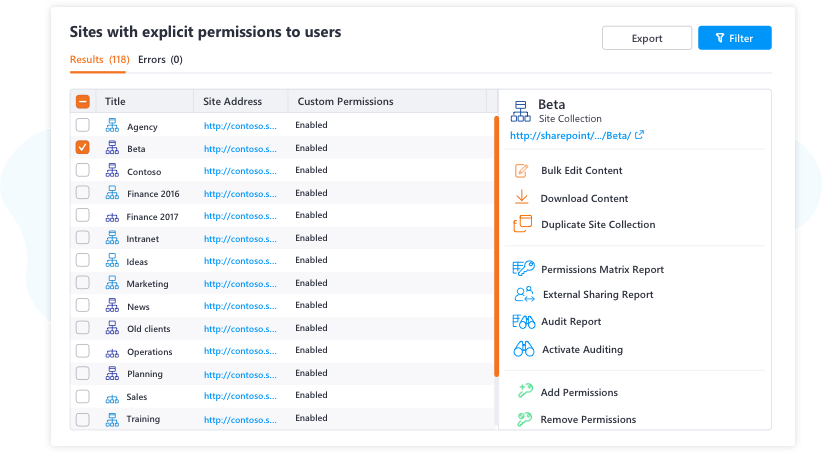Select the Results (118) tab
Viewport: 822px width, 453px height.
click(x=100, y=59)
